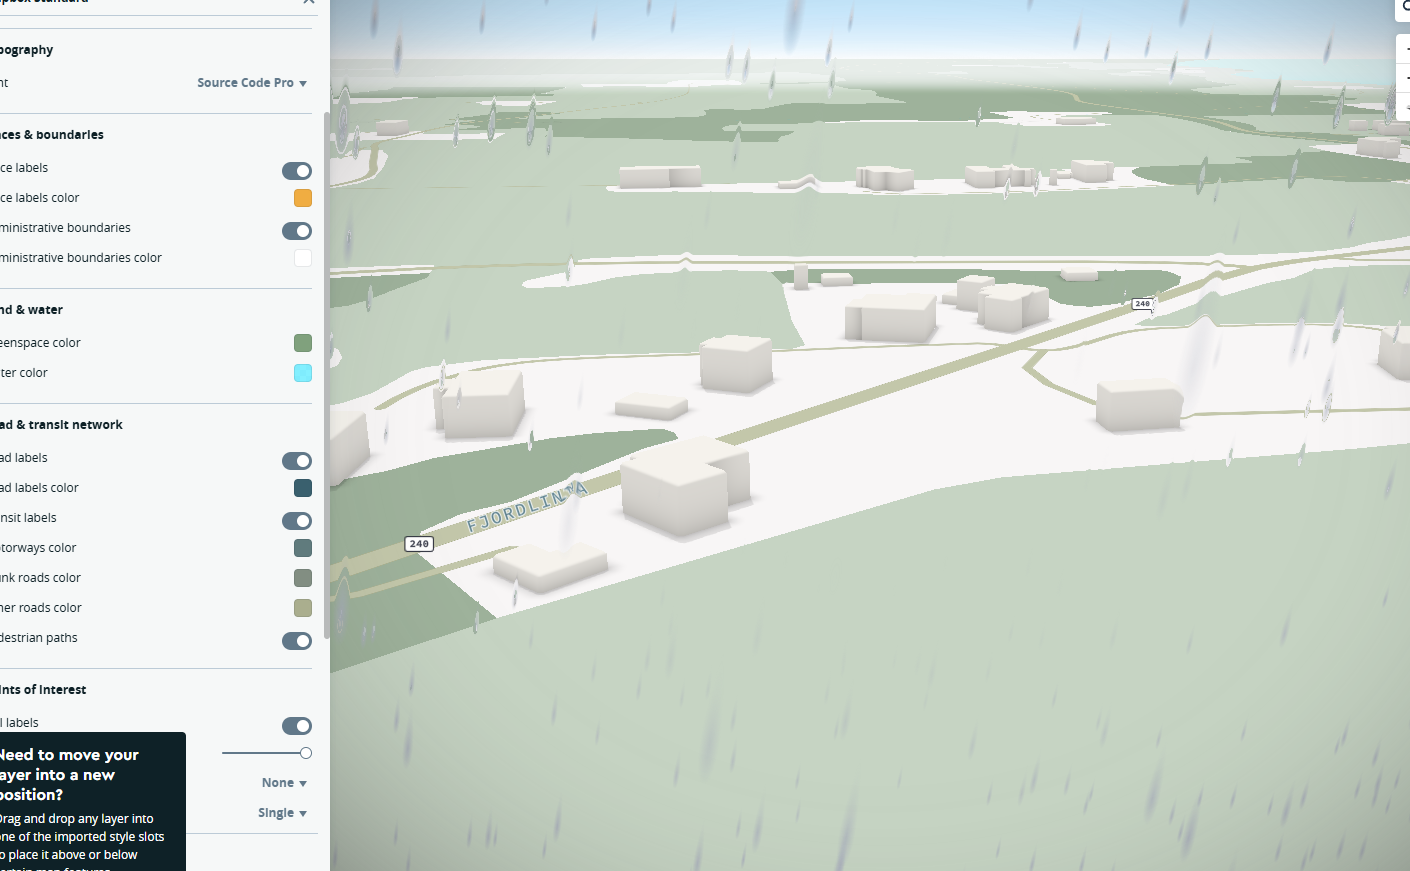The image size is (1410, 871).
Task: Pick the white administrative boundaries color swatch
Action: coord(303,258)
